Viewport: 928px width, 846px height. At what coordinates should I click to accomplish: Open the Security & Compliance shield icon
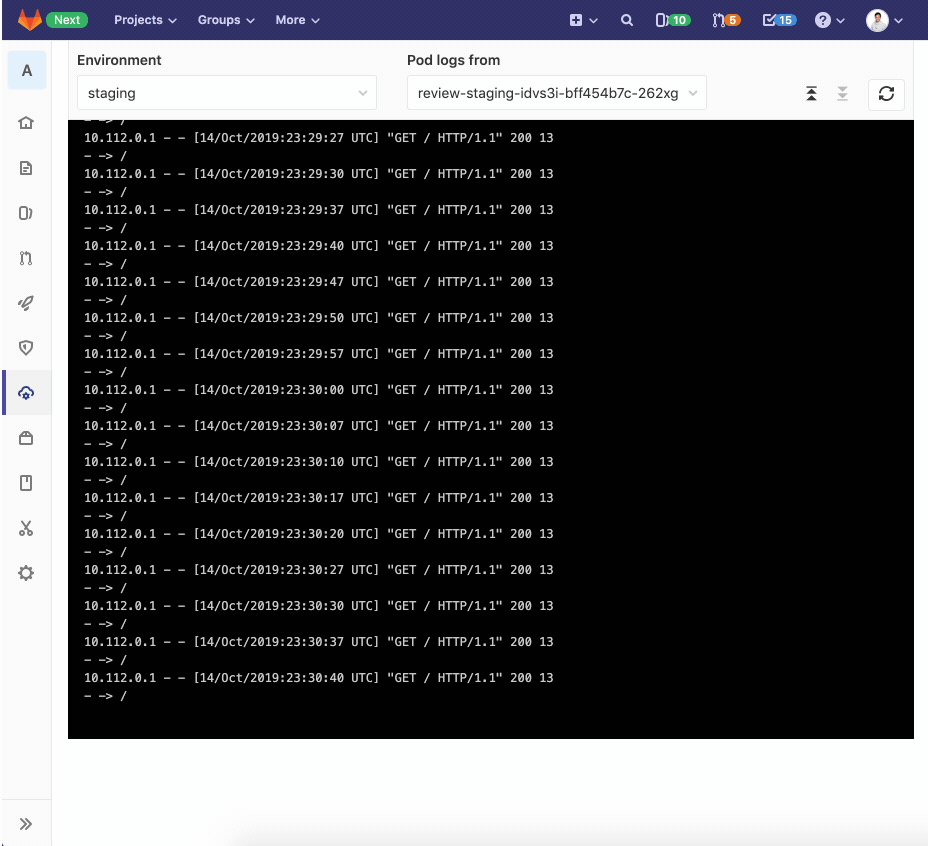point(25,348)
